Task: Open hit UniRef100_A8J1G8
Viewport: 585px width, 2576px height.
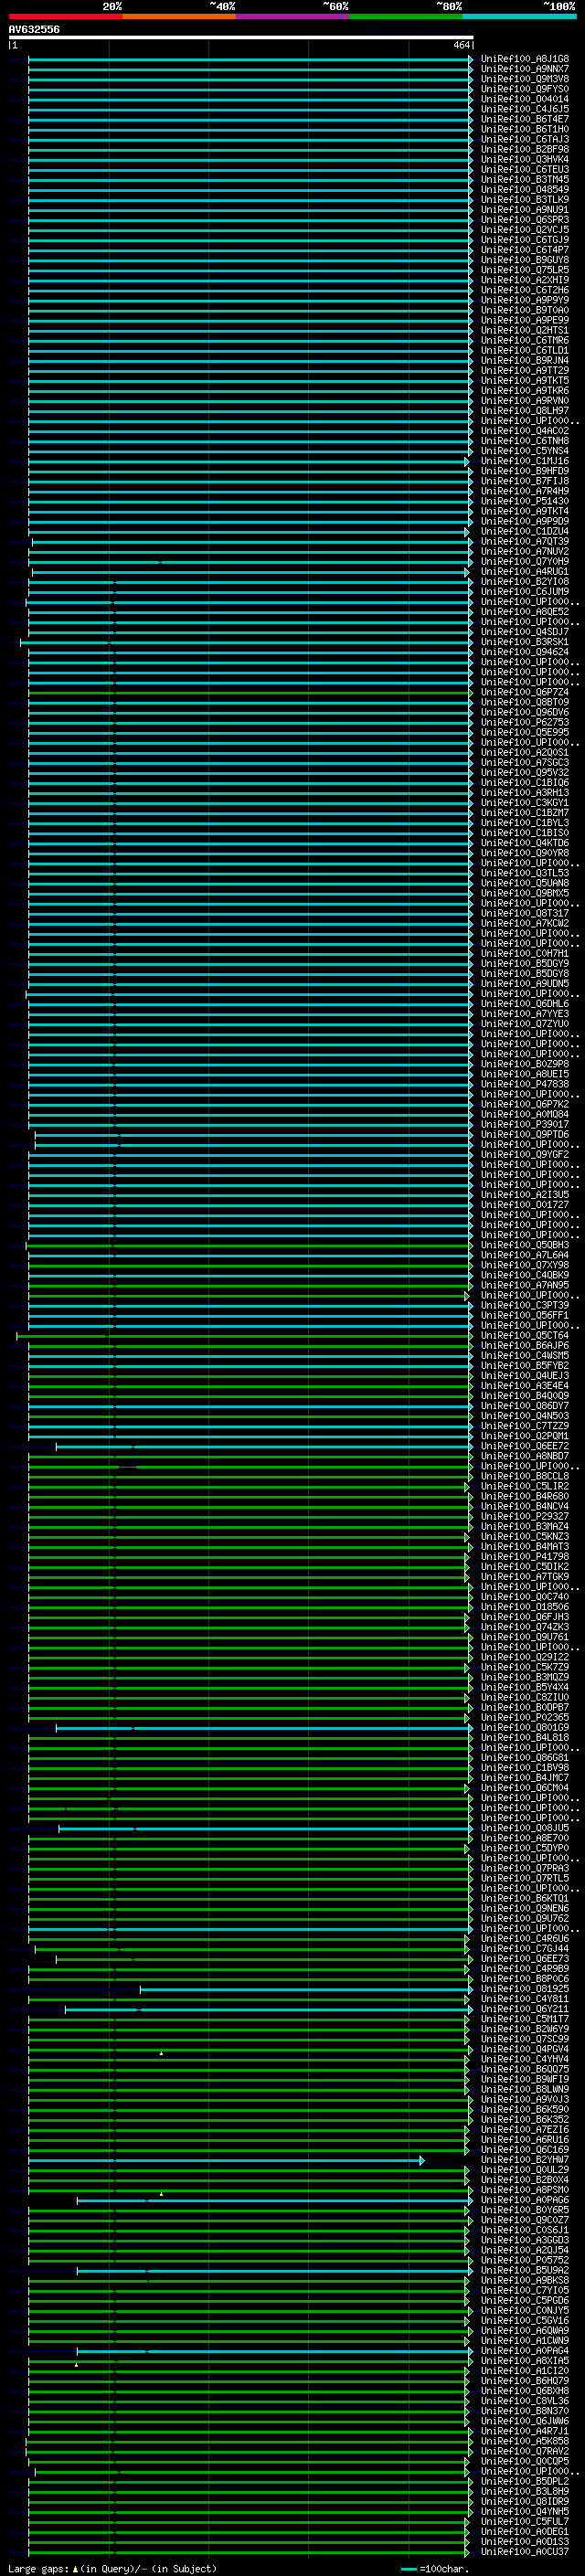Action: coord(525,59)
